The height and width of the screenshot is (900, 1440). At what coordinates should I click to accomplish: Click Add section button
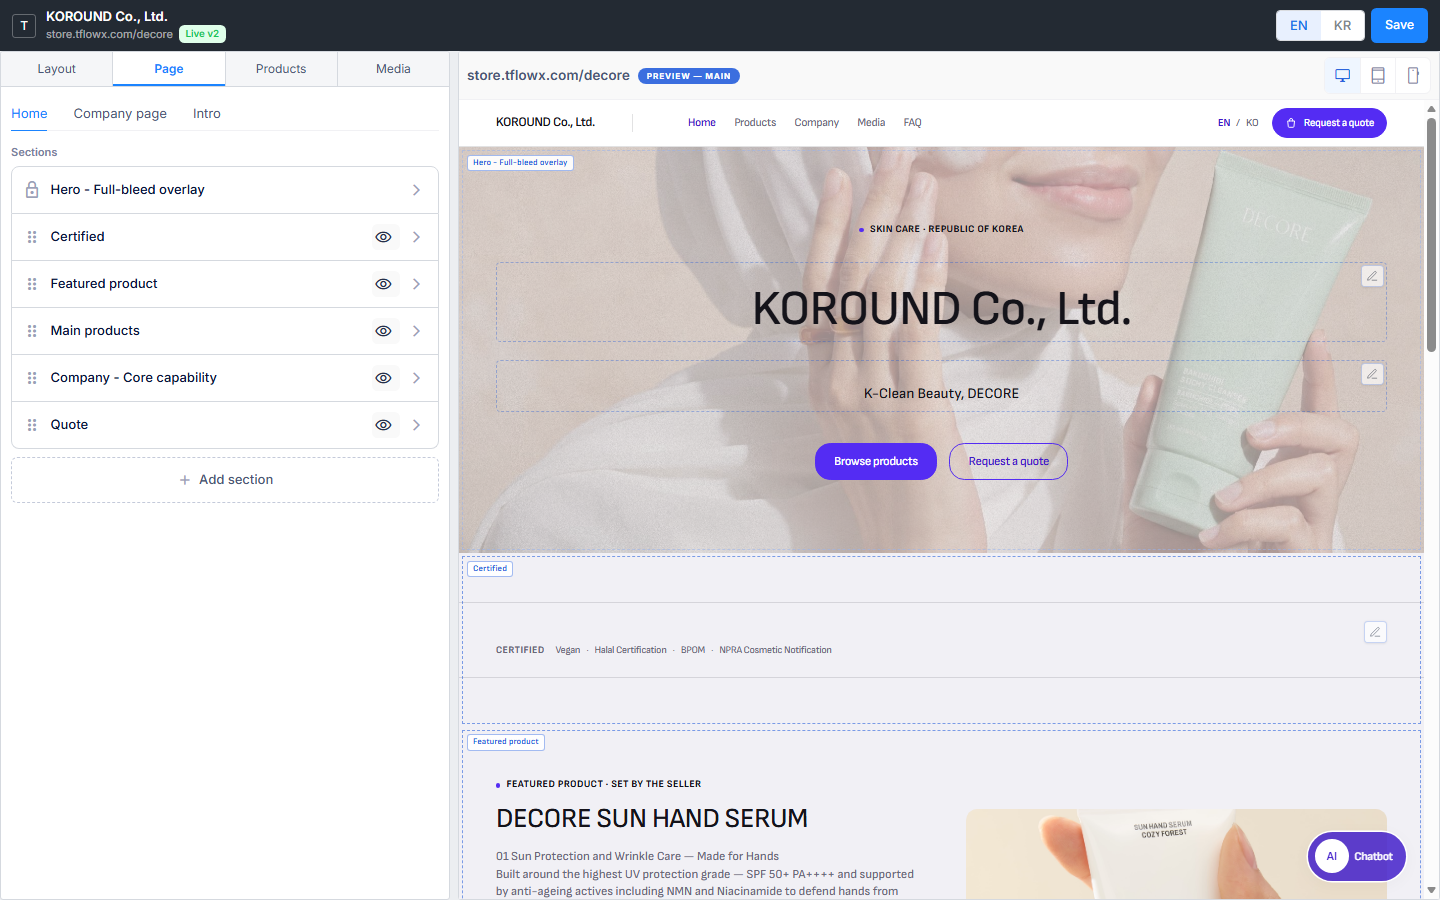coord(225,480)
